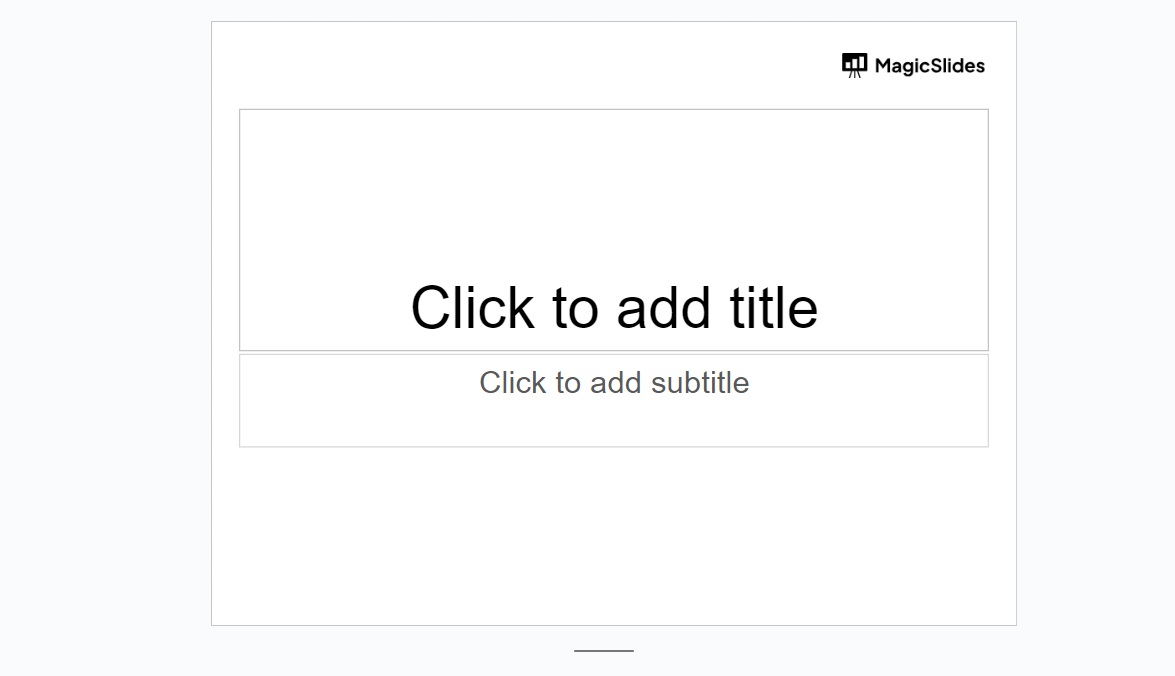
Task: Click the 'Click to add title' text
Action: 614,307
